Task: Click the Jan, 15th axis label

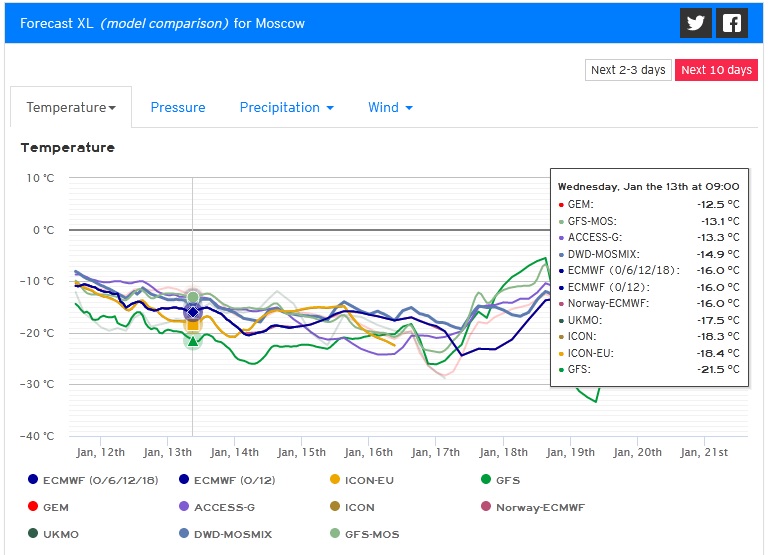Action: [302, 452]
